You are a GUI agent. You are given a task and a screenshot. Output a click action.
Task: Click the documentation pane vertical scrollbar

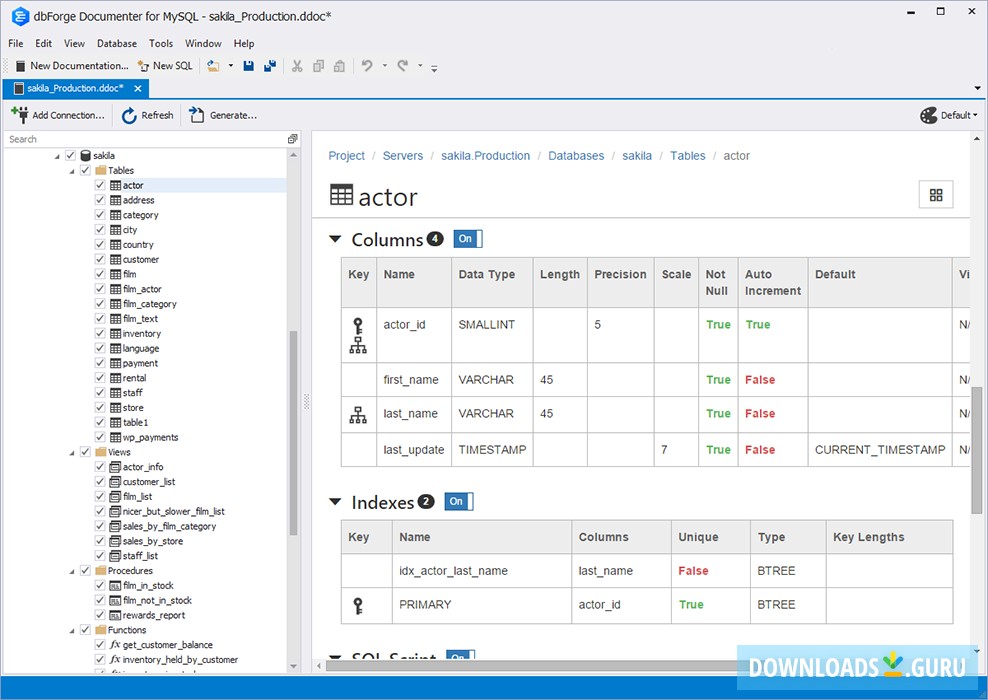click(976, 450)
